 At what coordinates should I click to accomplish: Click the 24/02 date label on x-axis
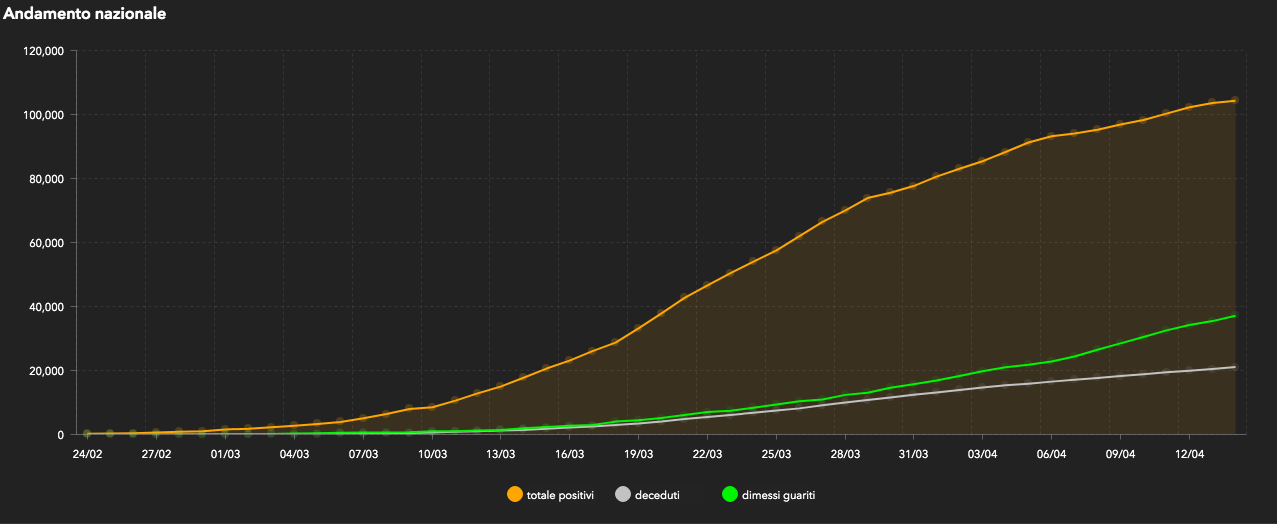point(87,453)
